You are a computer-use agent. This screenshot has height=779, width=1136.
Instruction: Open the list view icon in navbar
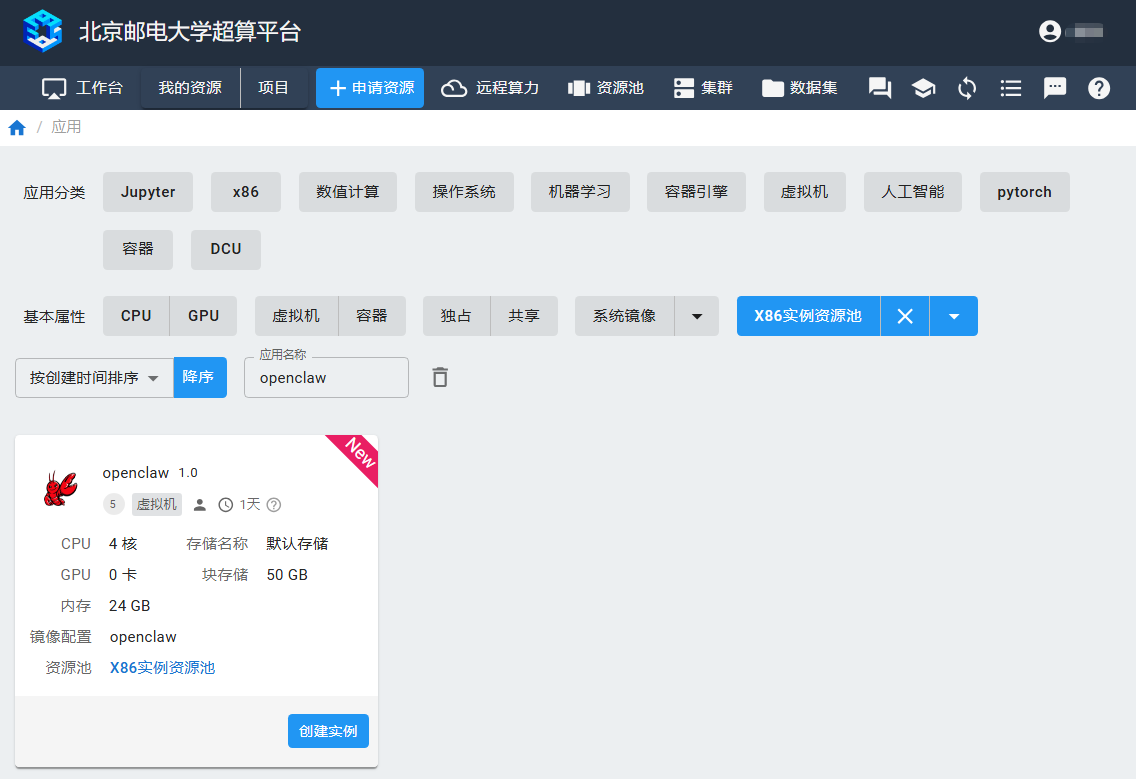pos(1011,88)
